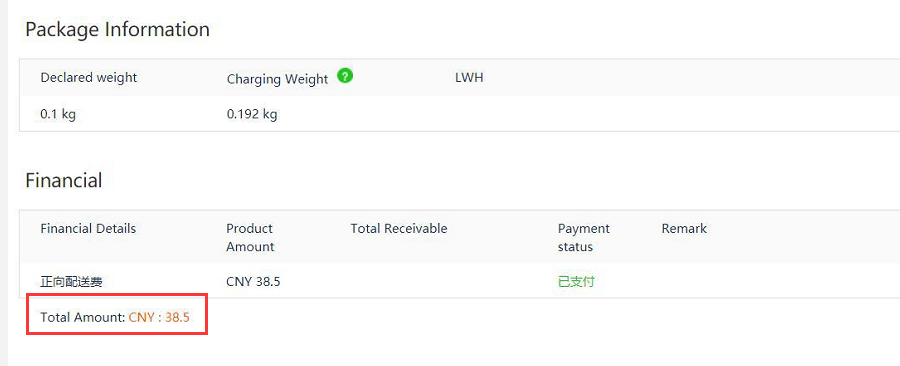Screen dimensions: 900x366
Task: Select the Declared weight column header
Action: tap(88, 77)
